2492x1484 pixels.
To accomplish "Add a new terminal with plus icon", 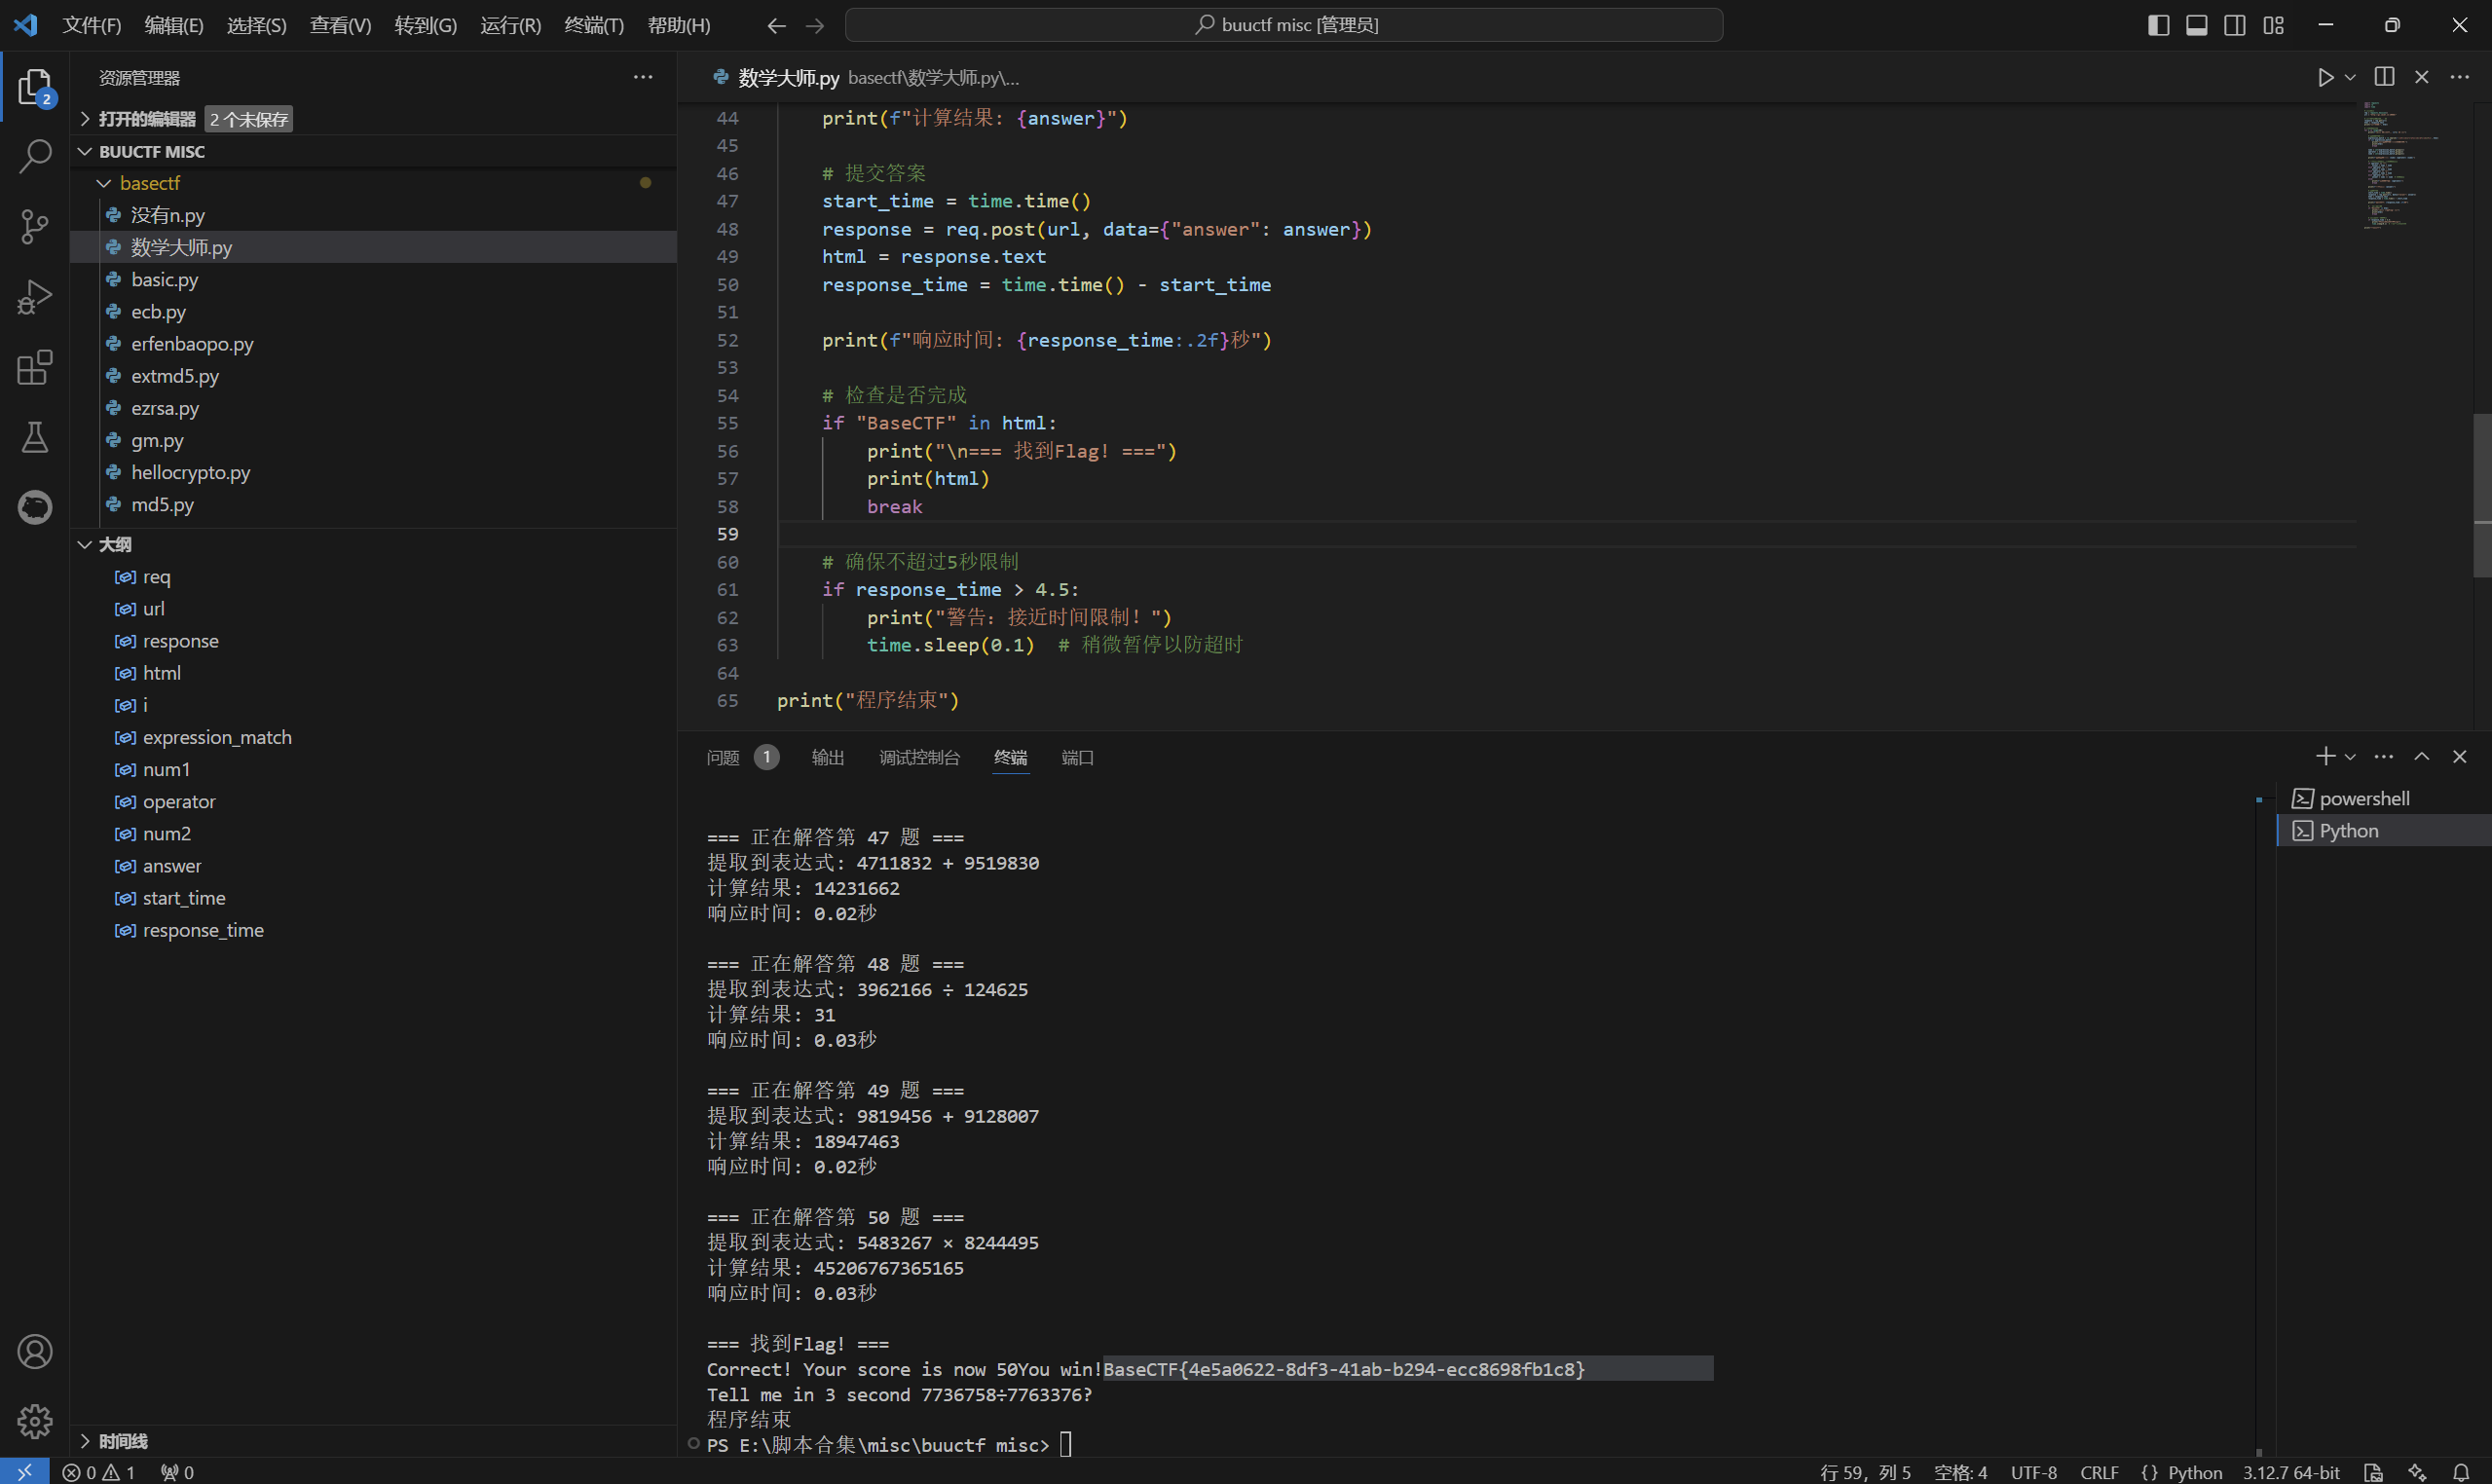I will [2325, 756].
